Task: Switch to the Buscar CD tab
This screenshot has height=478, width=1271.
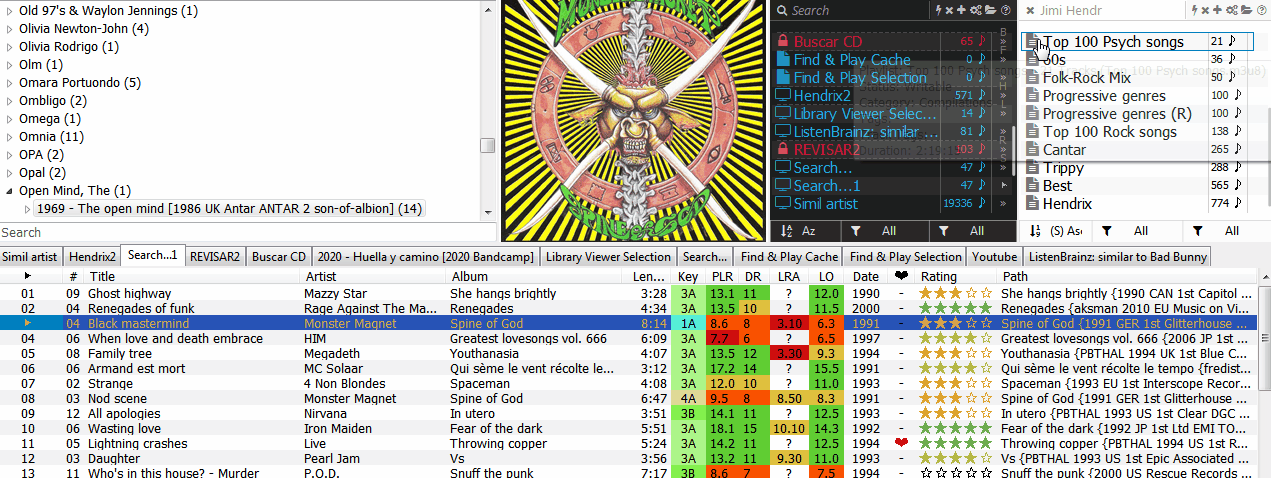Action: pos(279,256)
